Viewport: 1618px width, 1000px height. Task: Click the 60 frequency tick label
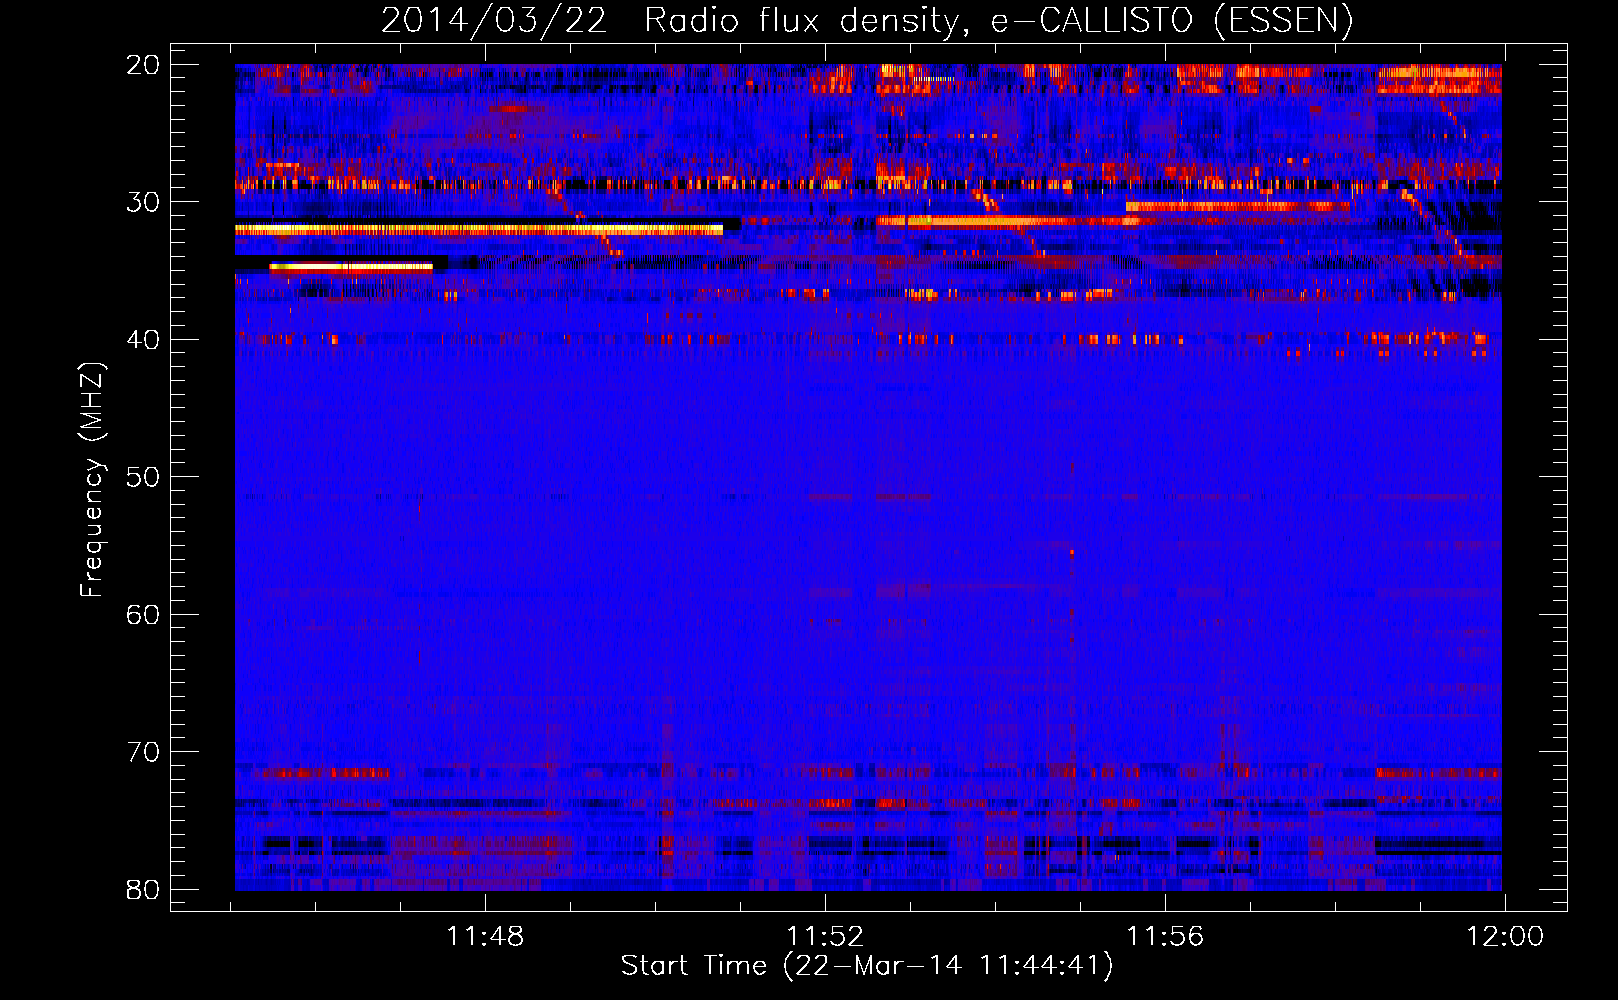(x=143, y=614)
